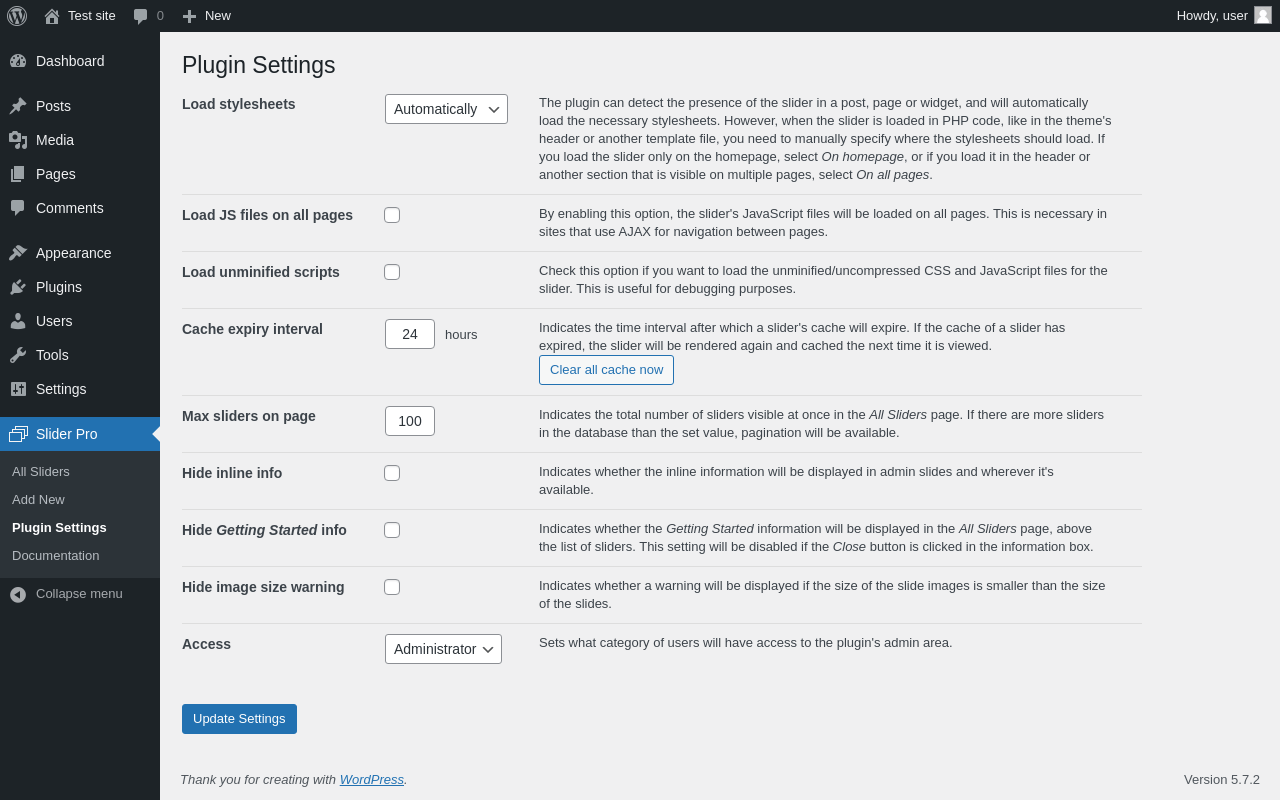
Task: Go to All Sliders submenu item
Action: [x=41, y=472]
